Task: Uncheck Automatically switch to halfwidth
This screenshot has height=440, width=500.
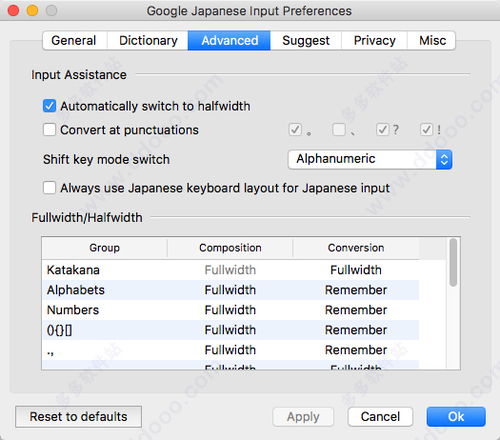Action: tap(49, 106)
